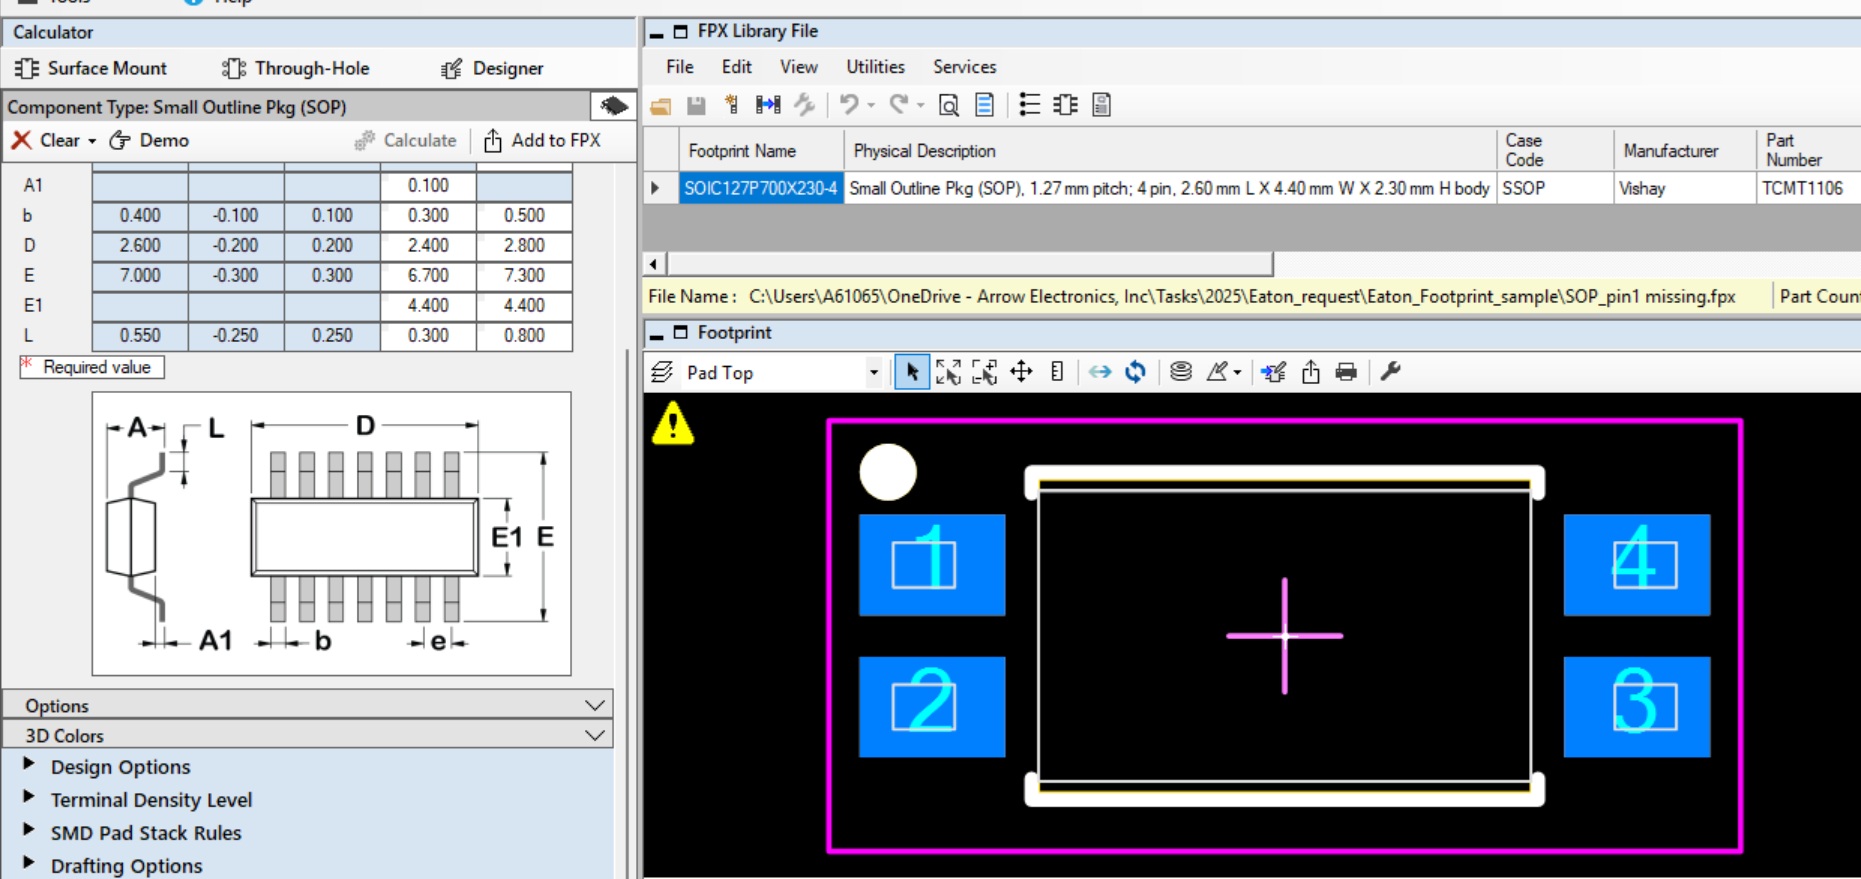Click the open folder icon in FPX toolbar
Viewport: 1861px width, 879px height.
660,105
